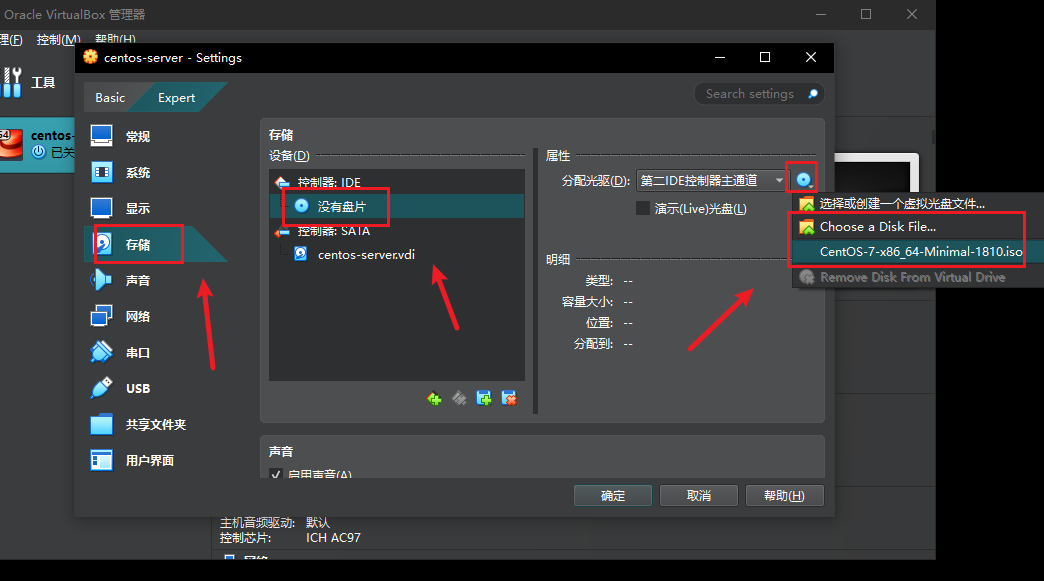The height and width of the screenshot is (581, 1044).
Task: Minimize the centos-server Settings dialog
Action: pyautogui.click(x=720, y=58)
